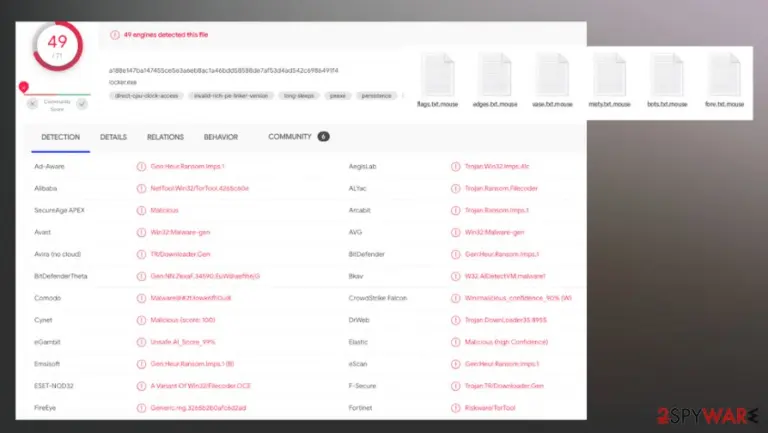
Task: Click the long-sleeps tag
Action: click(x=299, y=96)
